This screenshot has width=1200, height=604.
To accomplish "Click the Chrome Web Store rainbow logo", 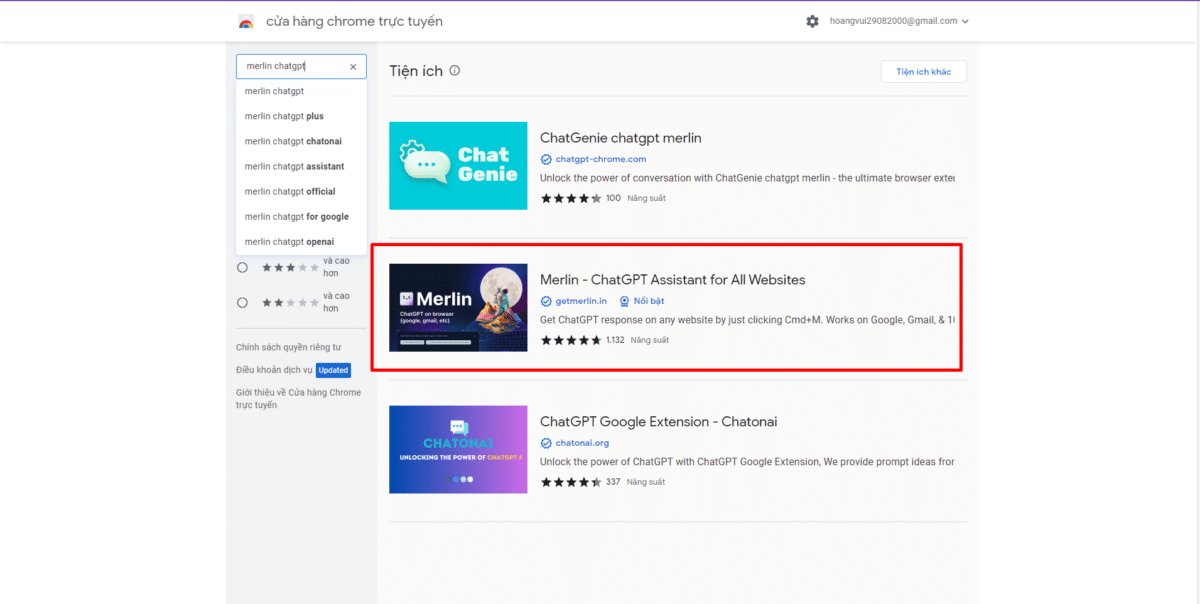I will 246,21.
